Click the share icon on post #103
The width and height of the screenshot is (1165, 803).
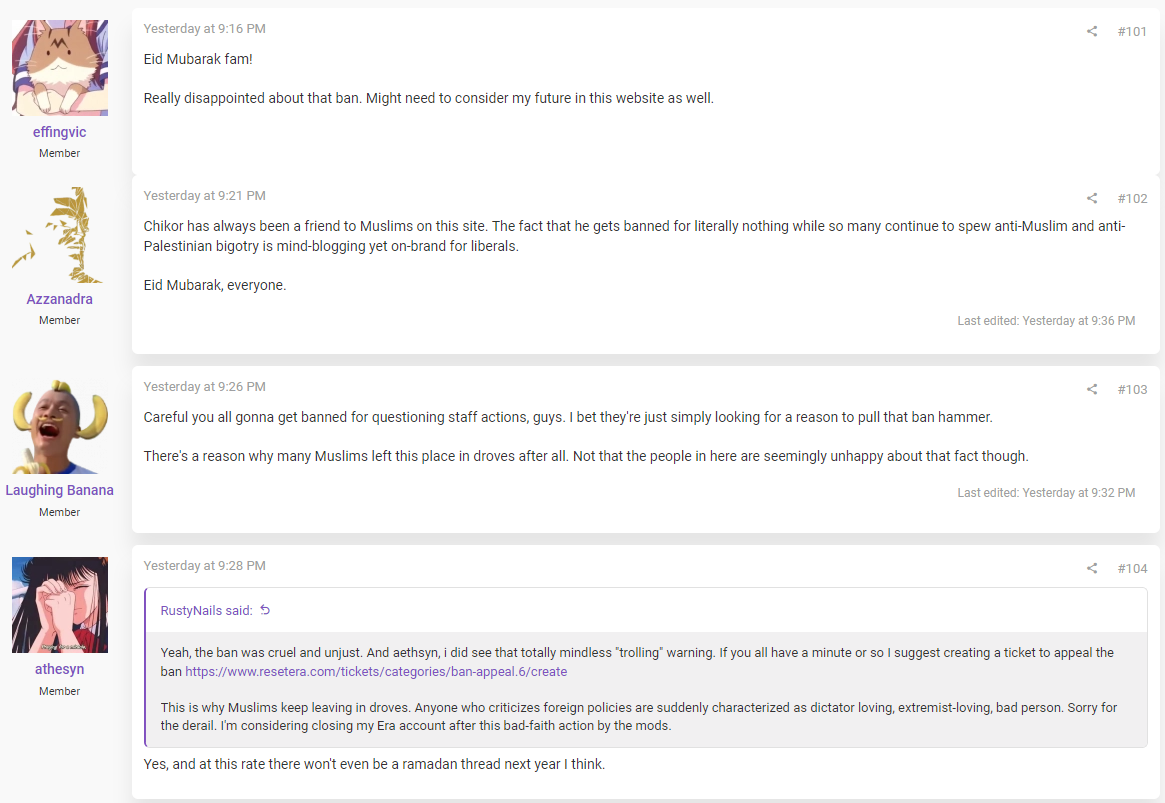point(1091,389)
